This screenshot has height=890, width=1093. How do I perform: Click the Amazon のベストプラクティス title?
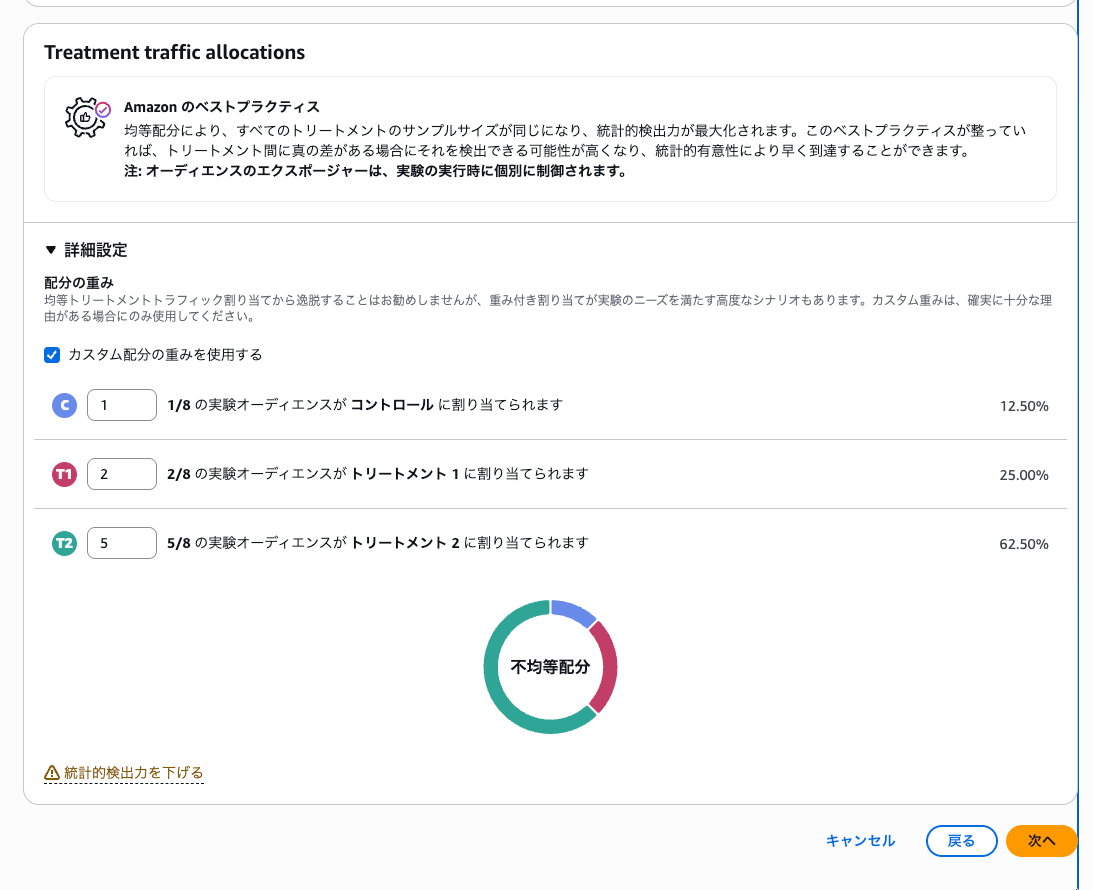click(x=222, y=107)
